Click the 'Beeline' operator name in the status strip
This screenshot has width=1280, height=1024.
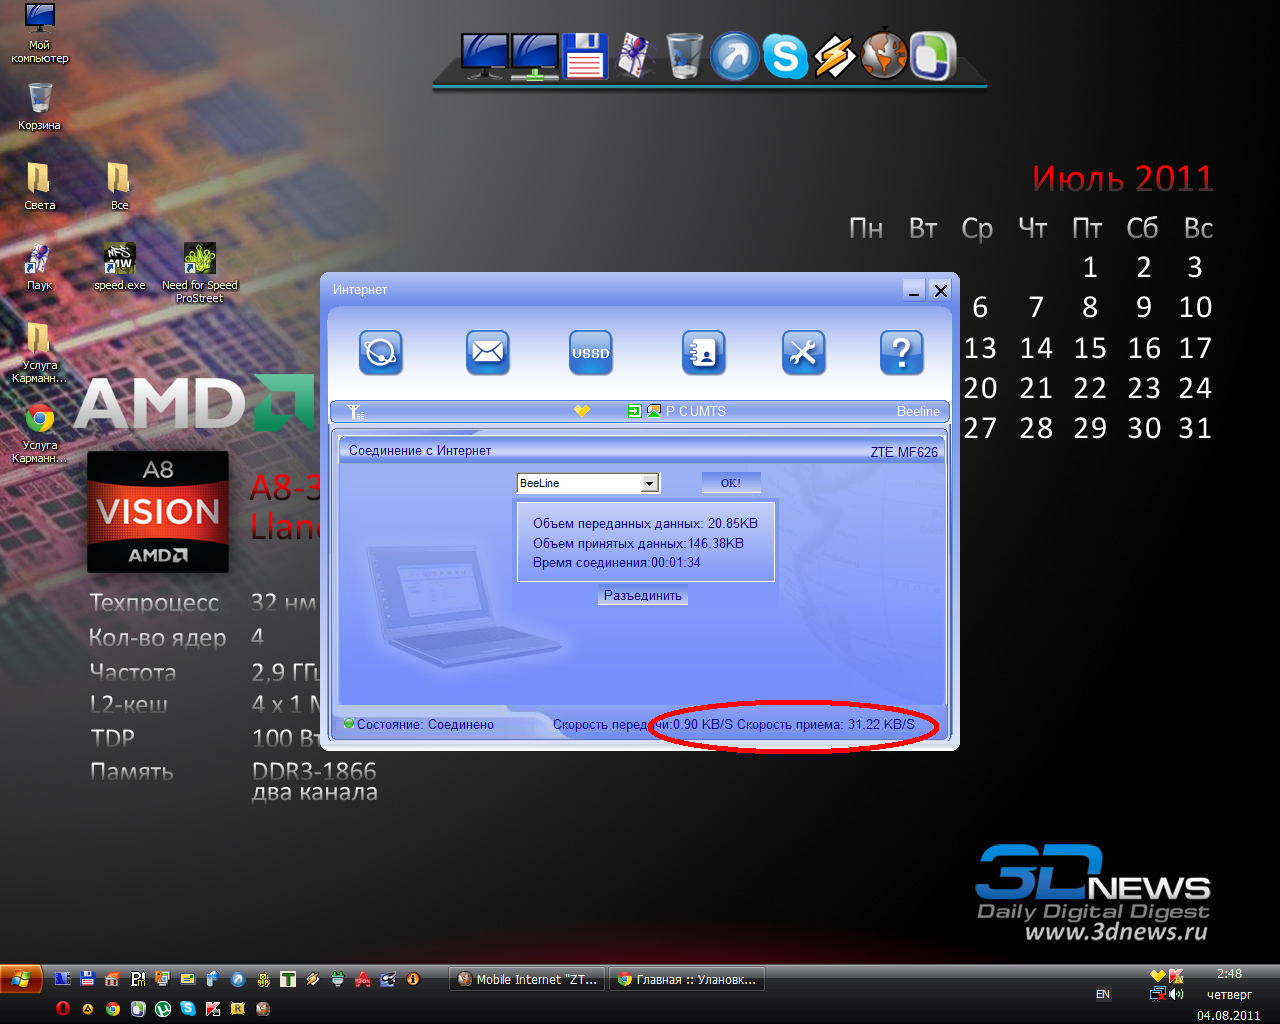[918, 411]
